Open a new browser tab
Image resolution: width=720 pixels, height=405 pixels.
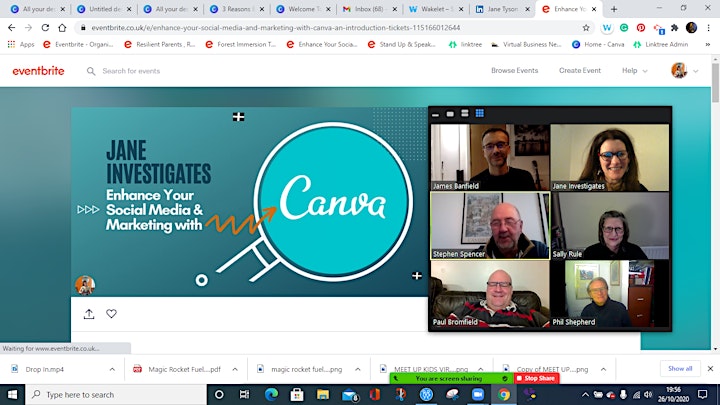pyautogui.click(x=614, y=9)
